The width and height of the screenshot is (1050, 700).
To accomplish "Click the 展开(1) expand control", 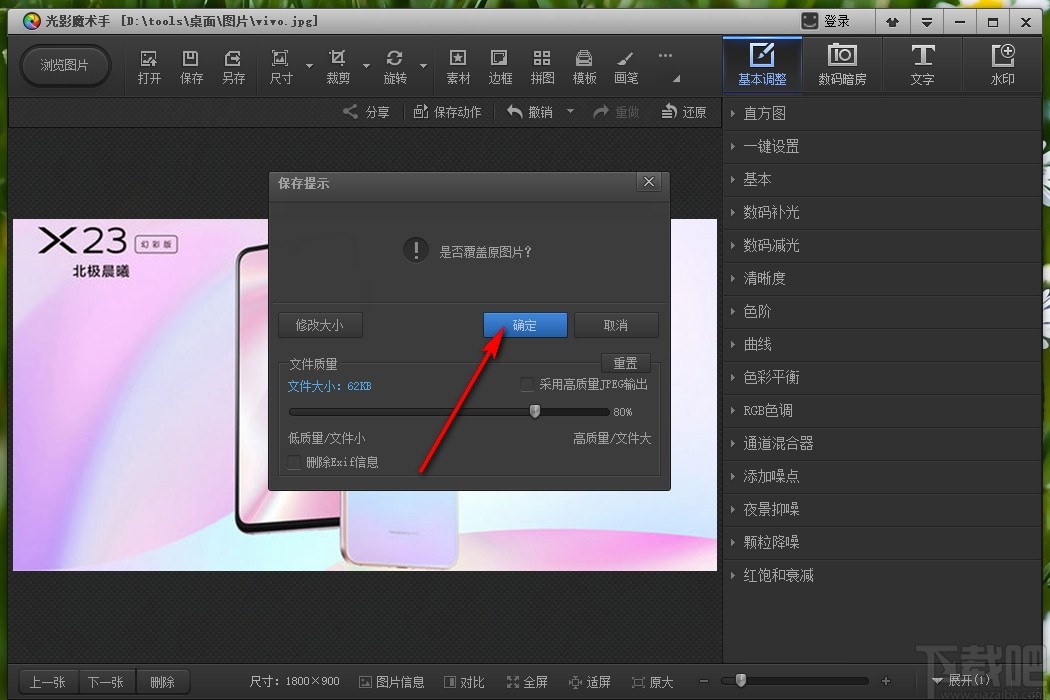I will 962,681.
